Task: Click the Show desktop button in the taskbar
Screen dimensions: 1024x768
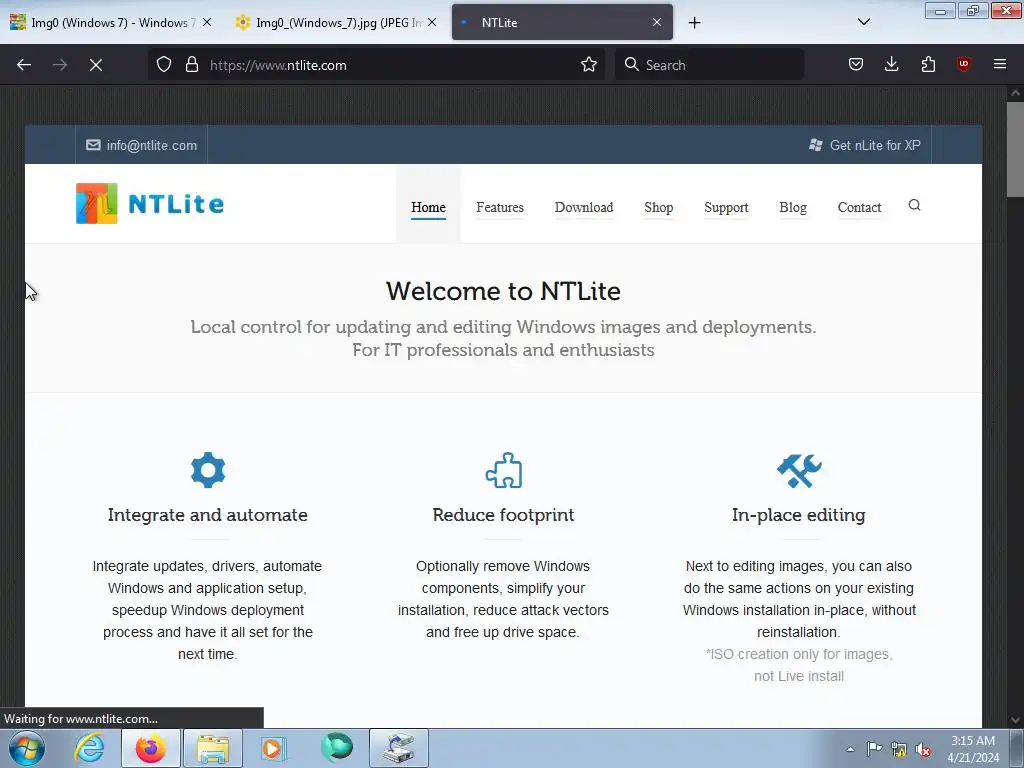Action: coord(1017,748)
